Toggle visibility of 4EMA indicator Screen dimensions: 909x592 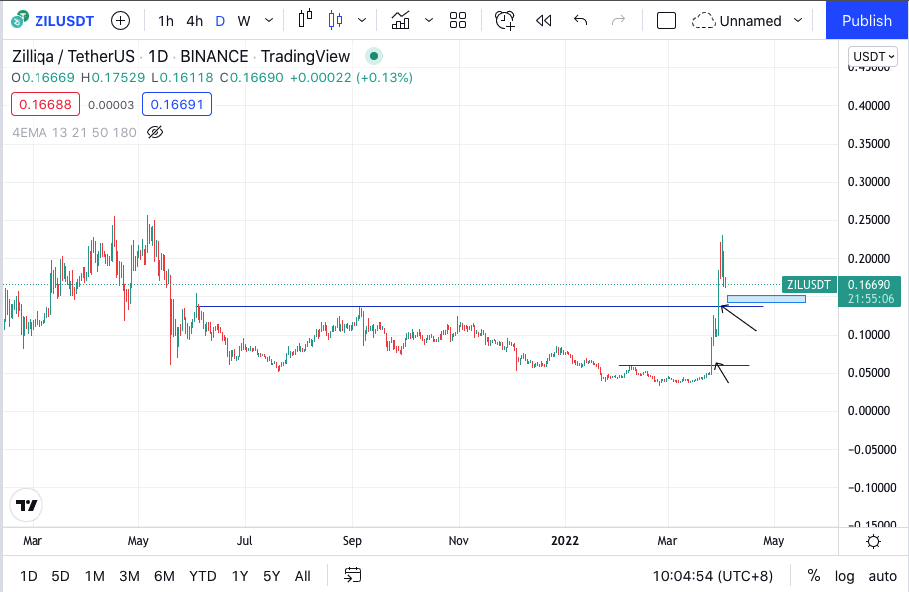click(155, 132)
